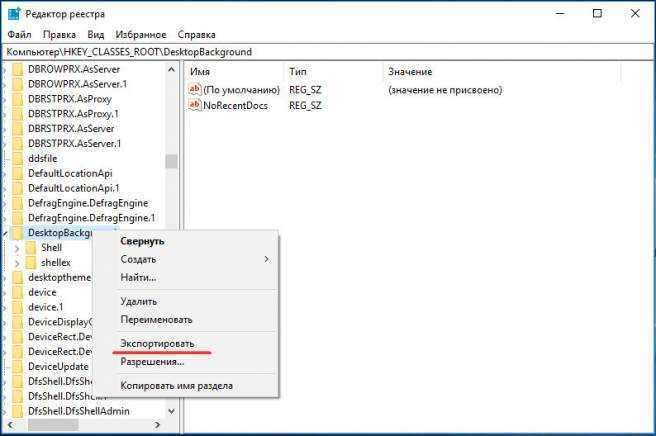
Task: Select the (По умолчанию) string value icon
Action: (195, 90)
